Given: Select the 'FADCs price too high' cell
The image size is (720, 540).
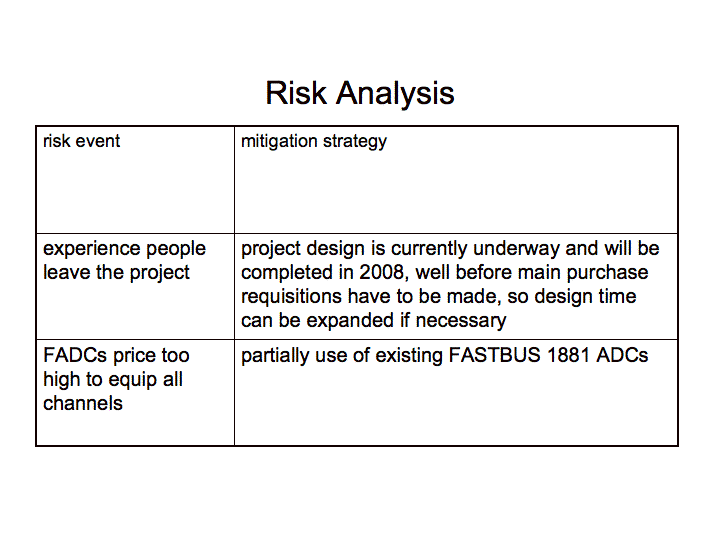Looking at the screenshot, I should coord(135,393).
